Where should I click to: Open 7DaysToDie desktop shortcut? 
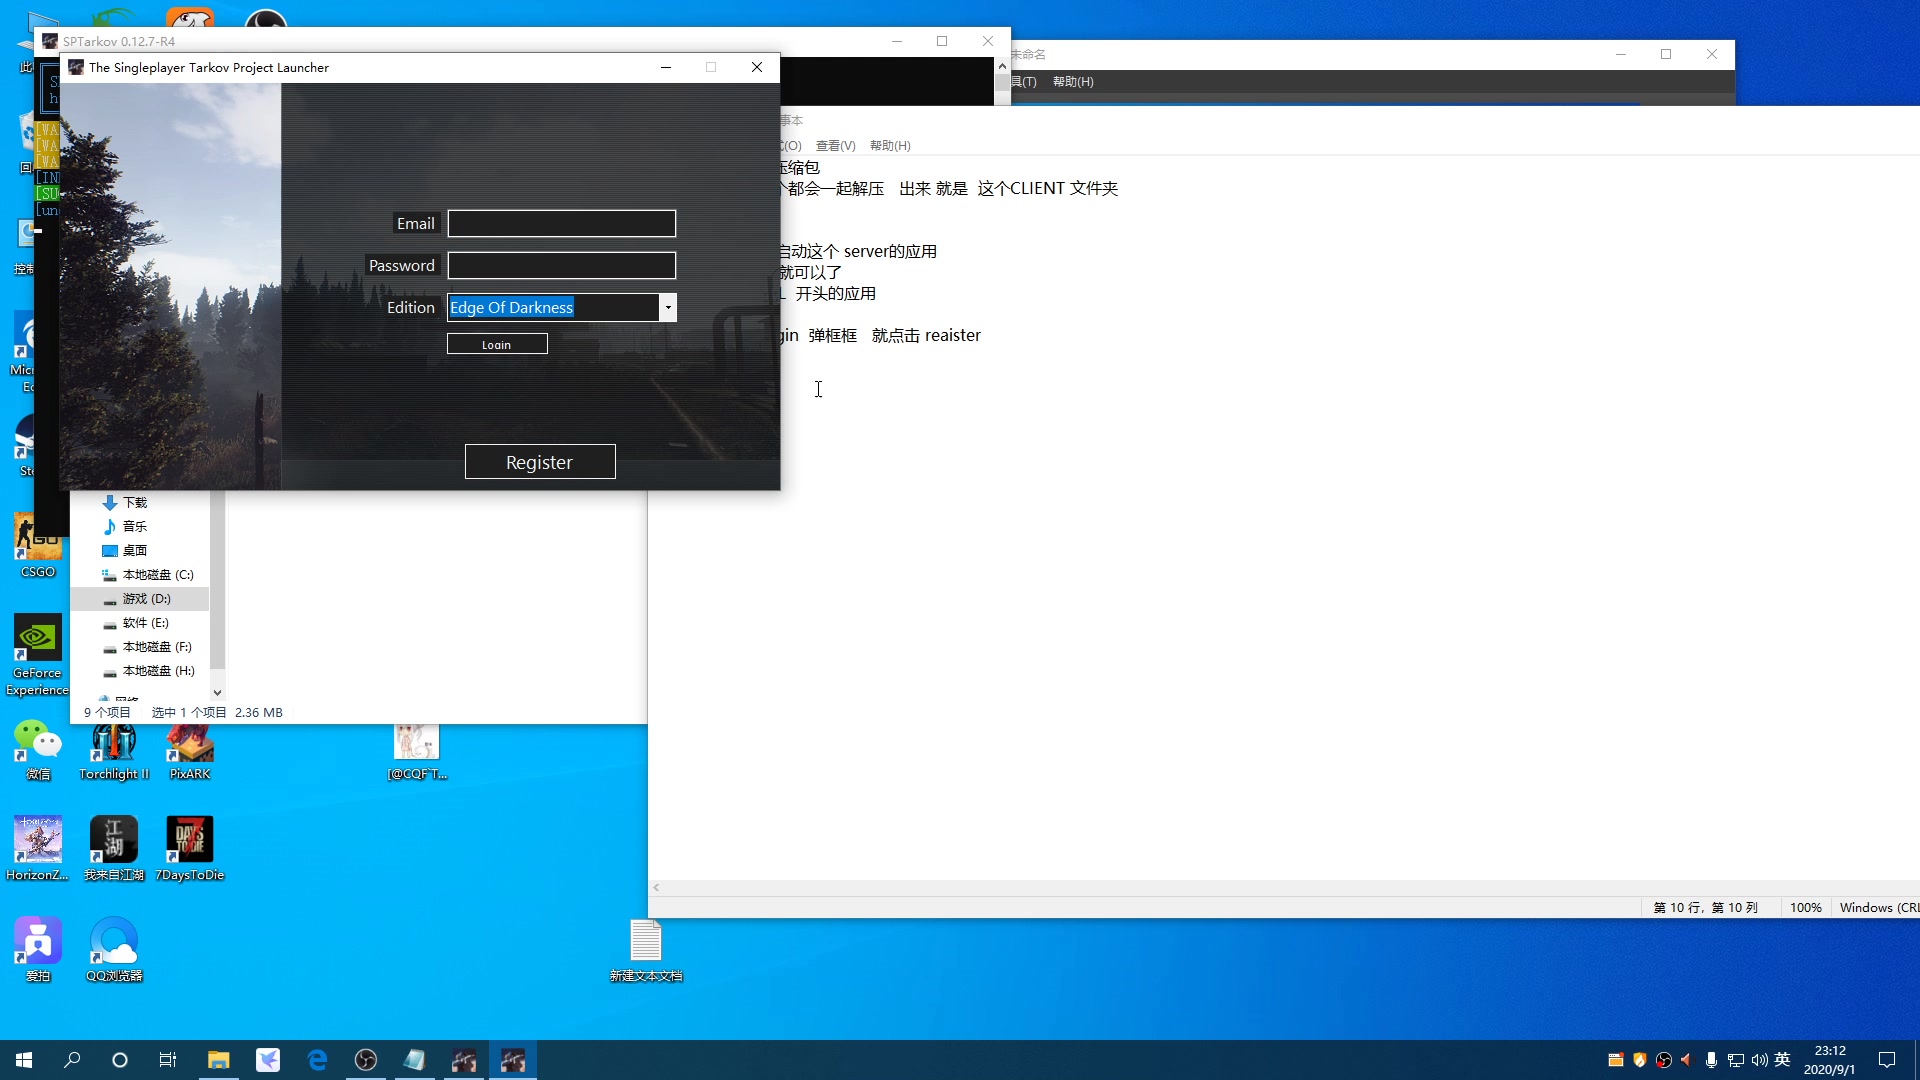pyautogui.click(x=190, y=848)
